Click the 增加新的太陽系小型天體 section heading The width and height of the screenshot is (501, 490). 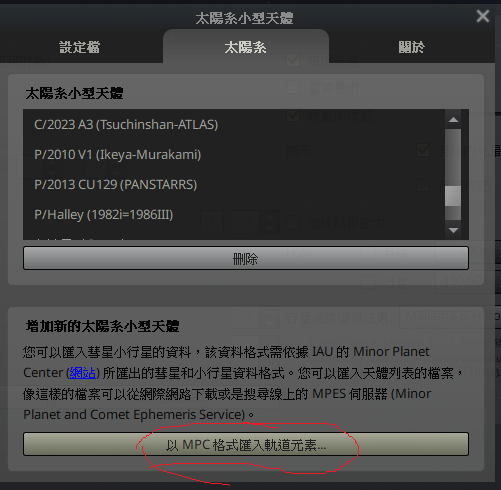click(103, 326)
